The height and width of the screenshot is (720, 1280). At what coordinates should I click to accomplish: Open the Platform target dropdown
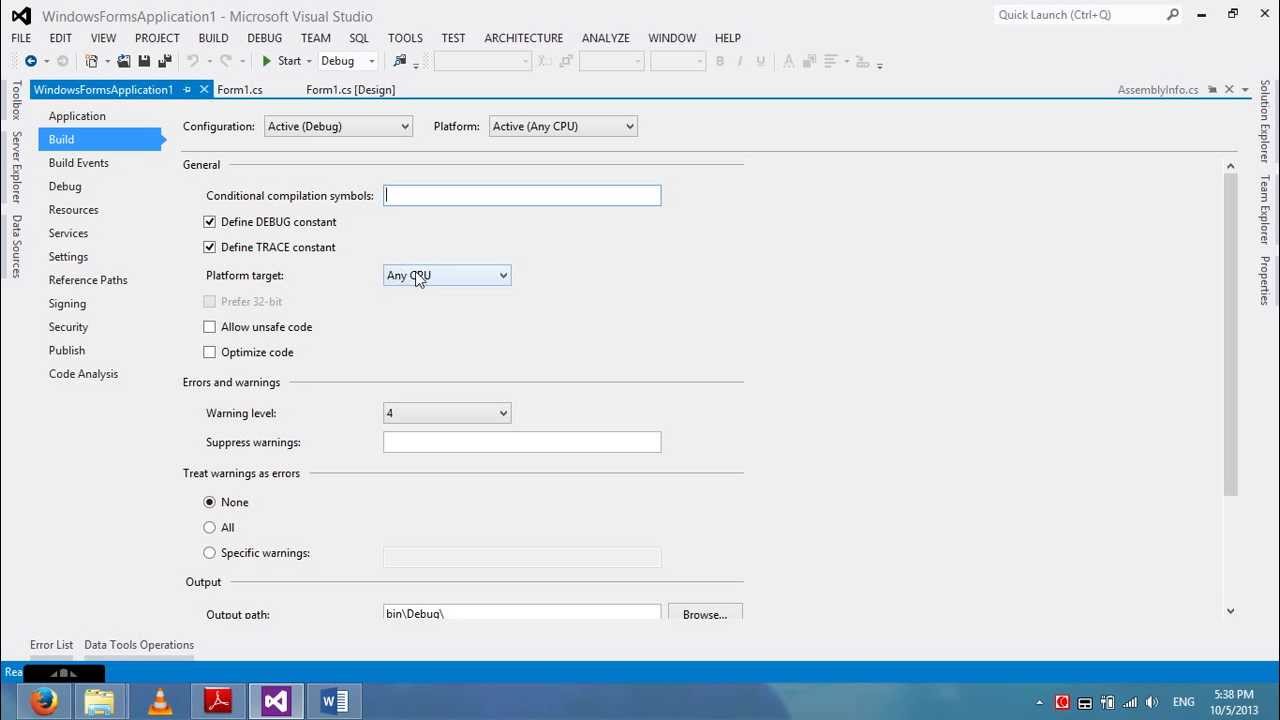click(x=447, y=275)
